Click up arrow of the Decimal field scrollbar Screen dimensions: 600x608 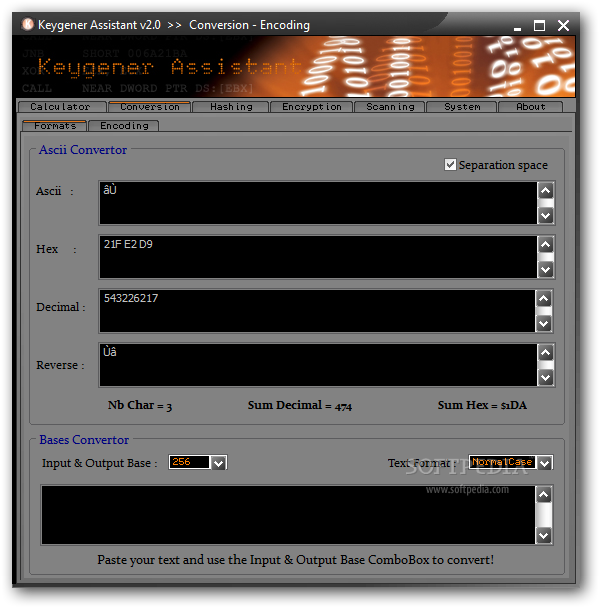tap(544, 298)
